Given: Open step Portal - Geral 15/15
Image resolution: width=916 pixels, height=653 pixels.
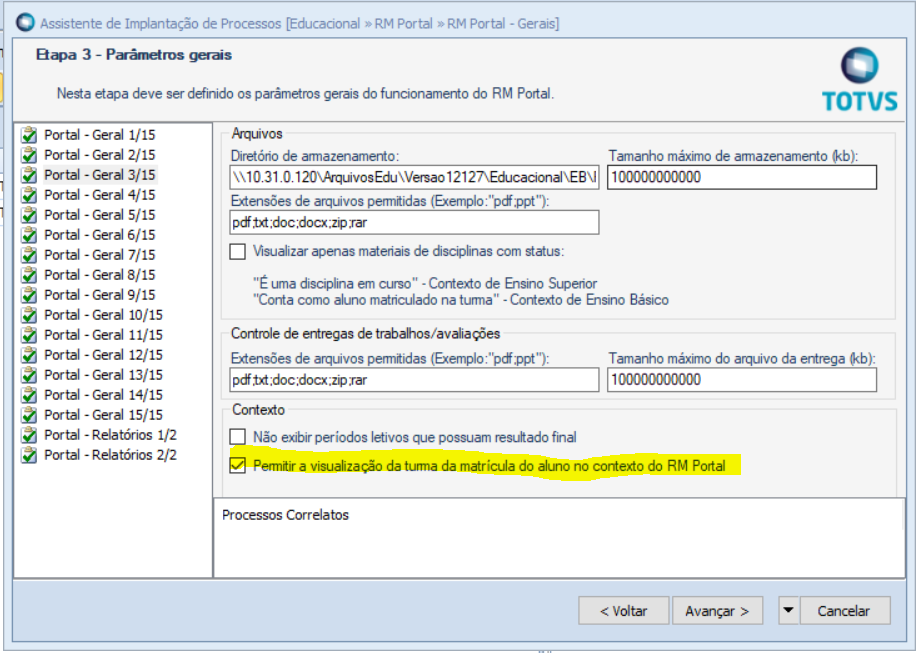Looking at the screenshot, I should (x=103, y=415).
